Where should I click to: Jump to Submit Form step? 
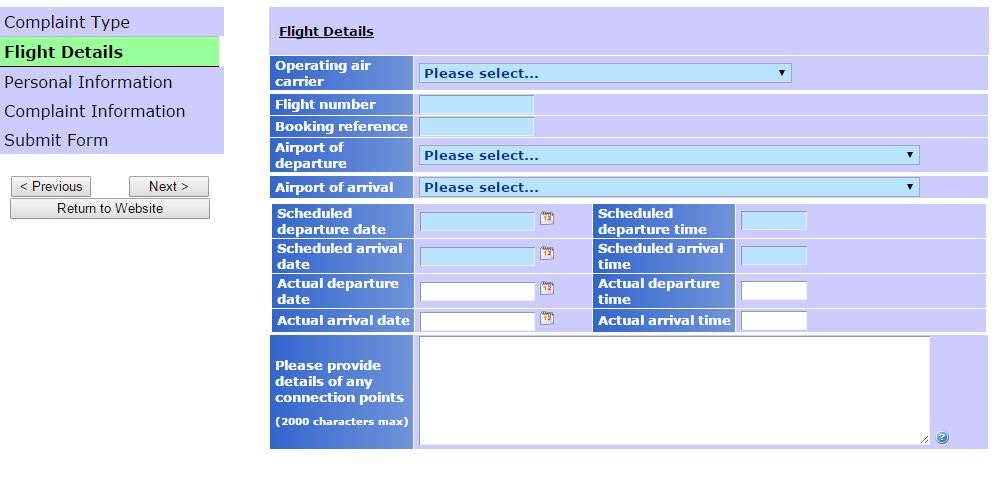[56, 140]
